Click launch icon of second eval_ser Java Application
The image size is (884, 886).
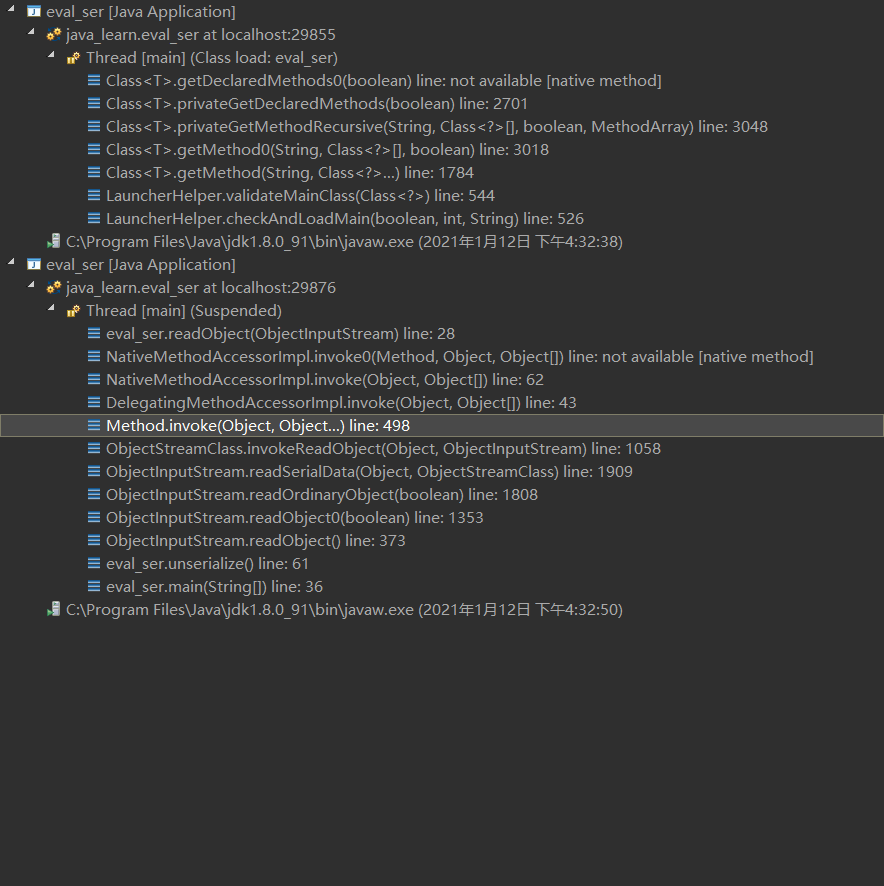pos(34,264)
